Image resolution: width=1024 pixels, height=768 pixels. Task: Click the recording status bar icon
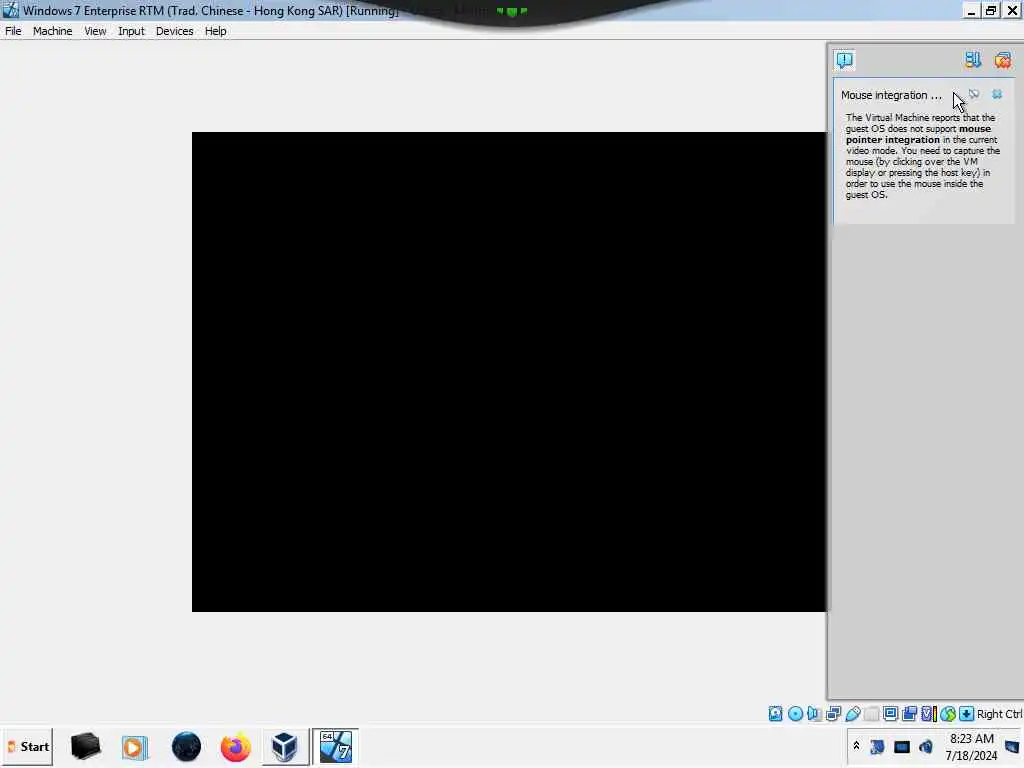pos(909,714)
